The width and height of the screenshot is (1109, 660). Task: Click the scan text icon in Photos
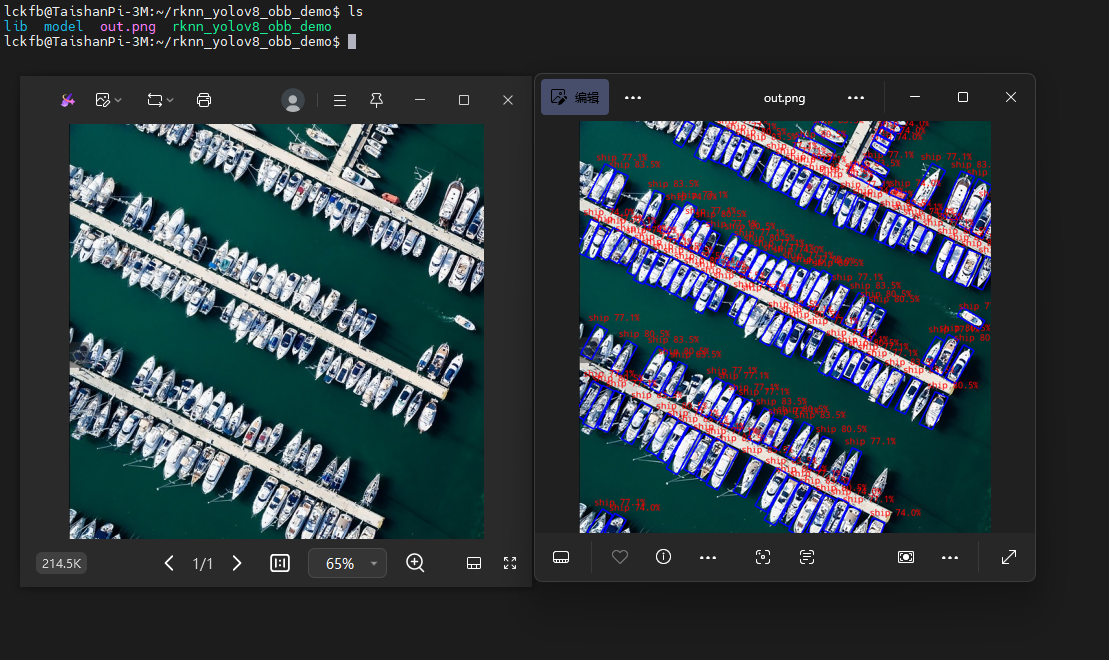tap(807, 557)
